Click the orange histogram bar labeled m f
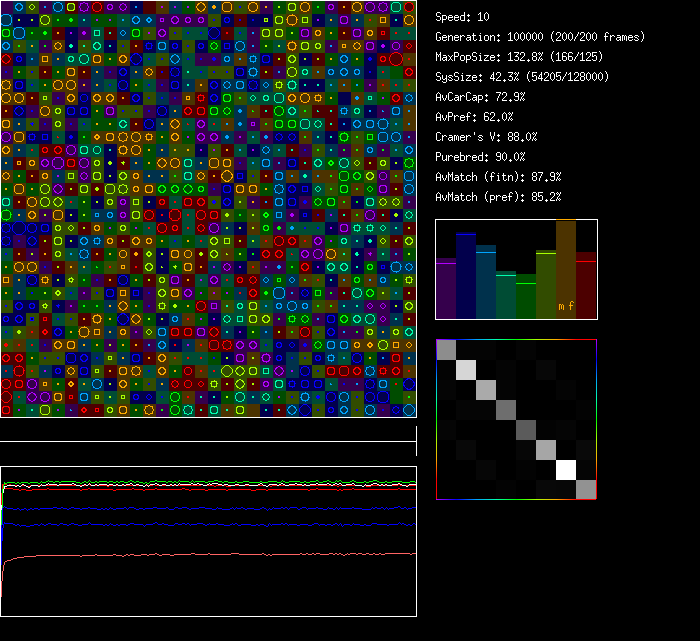This screenshot has height=641, width=700. coord(566,270)
